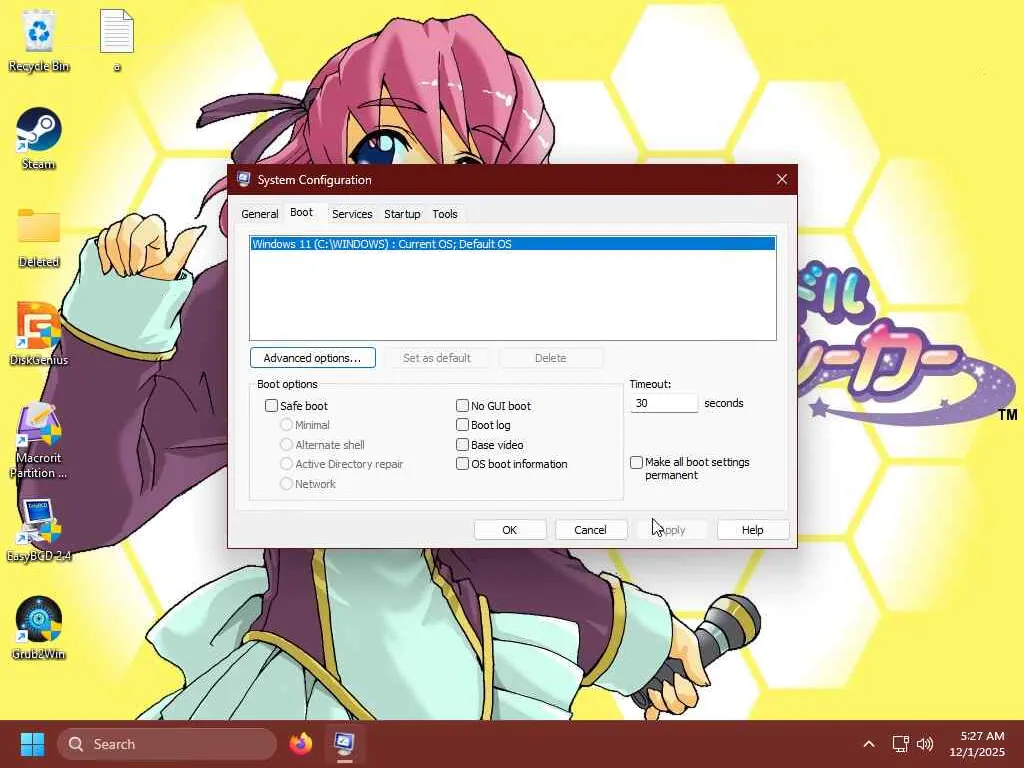Open Help for System Configuration
Screen dimensions: 1024x768
point(752,530)
